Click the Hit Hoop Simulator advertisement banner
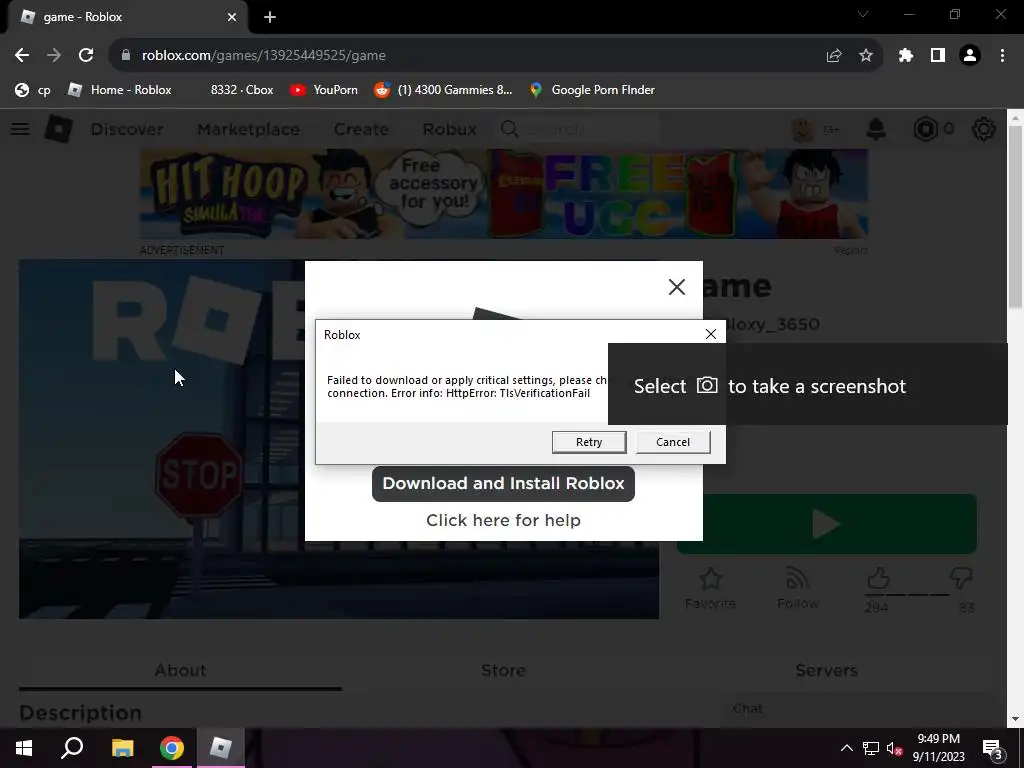 504,194
